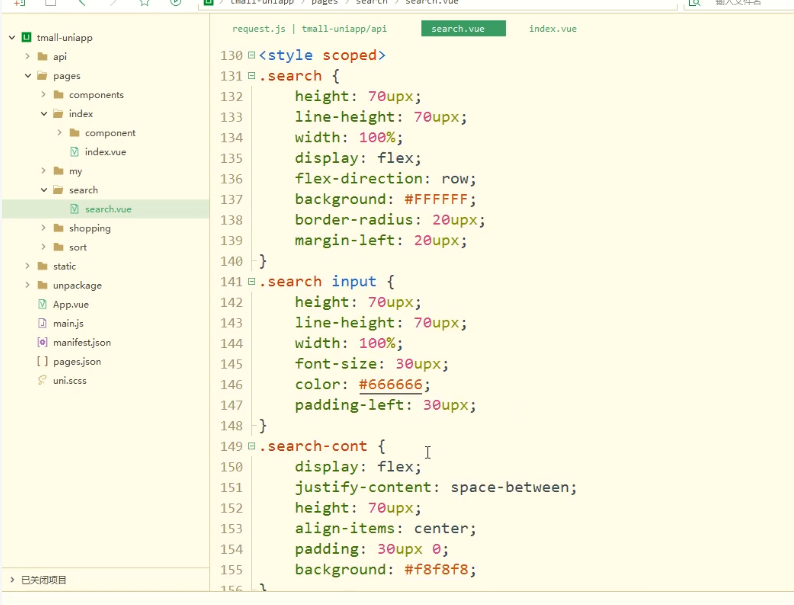Image resolution: width=794 pixels, height=605 pixels.
Task: Click the pages.json bracket icon
Action: click(x=43, y=361)
